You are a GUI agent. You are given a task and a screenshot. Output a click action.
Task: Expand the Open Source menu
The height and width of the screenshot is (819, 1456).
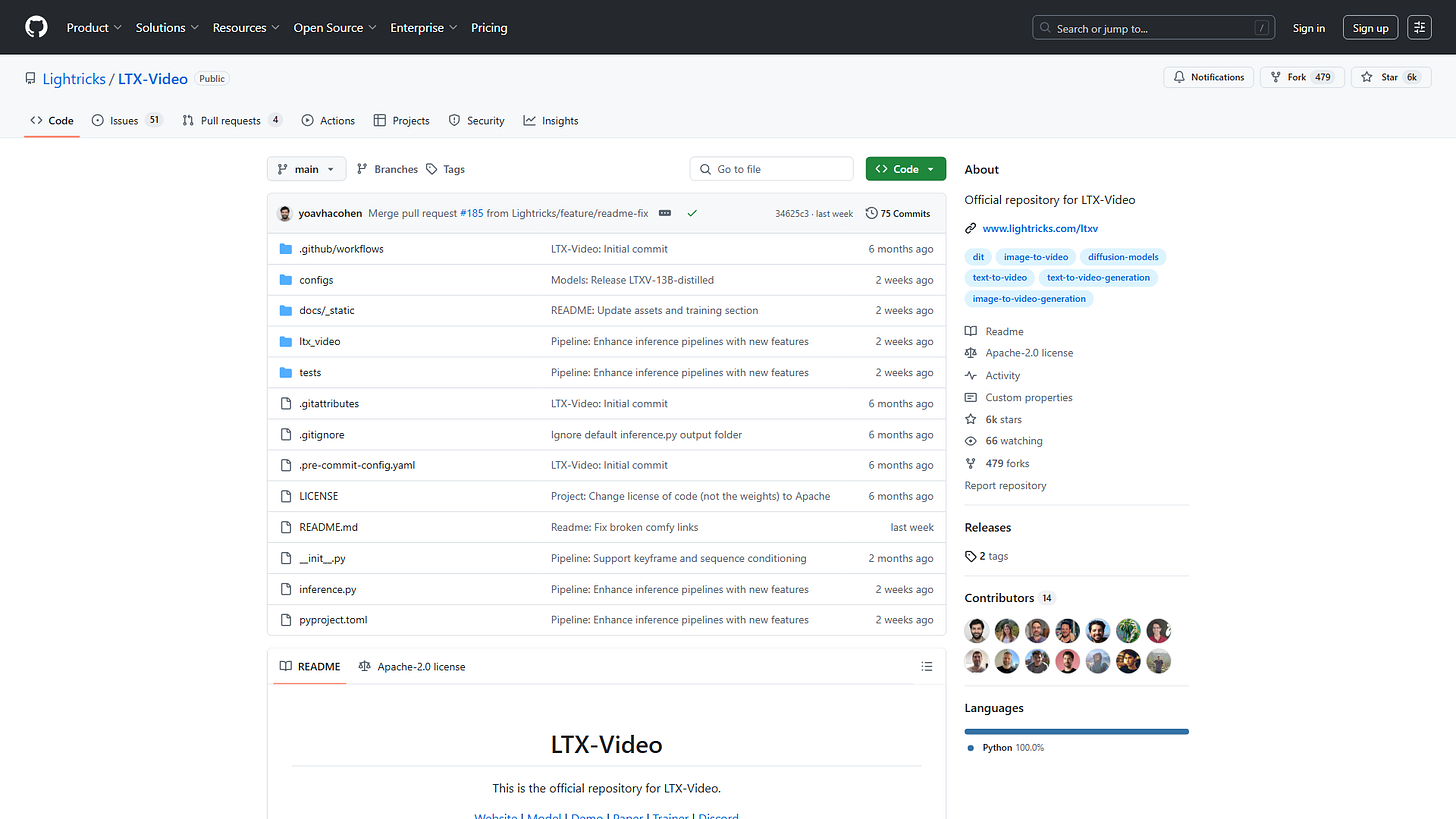point(335,28)
